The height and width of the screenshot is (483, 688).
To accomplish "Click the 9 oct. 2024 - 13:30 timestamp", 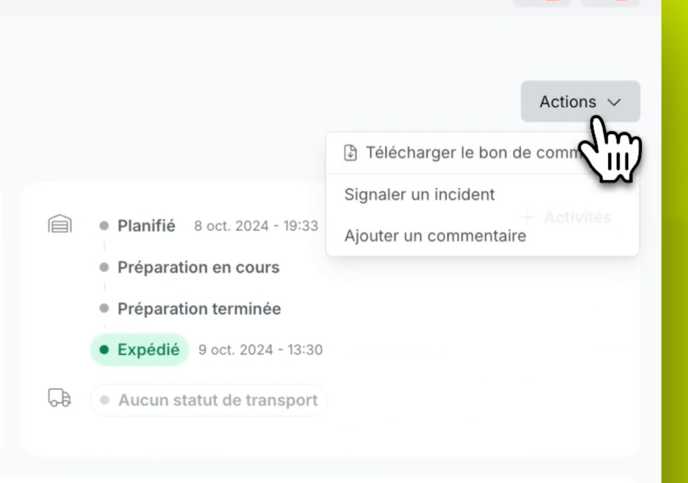I will click(x=260, y=350).
